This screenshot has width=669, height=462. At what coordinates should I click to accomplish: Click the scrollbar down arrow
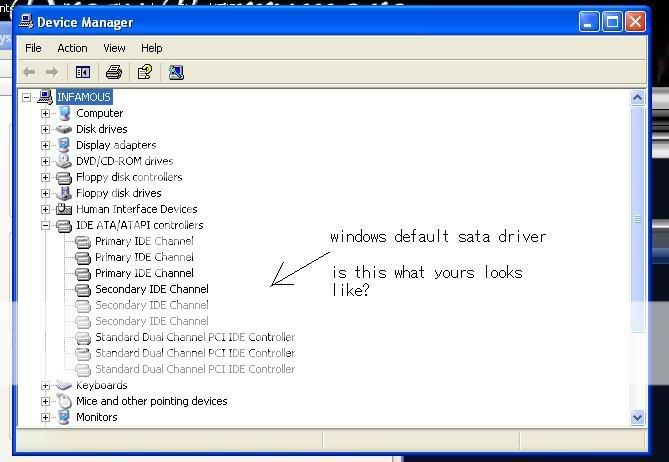[x=638, y=417]
